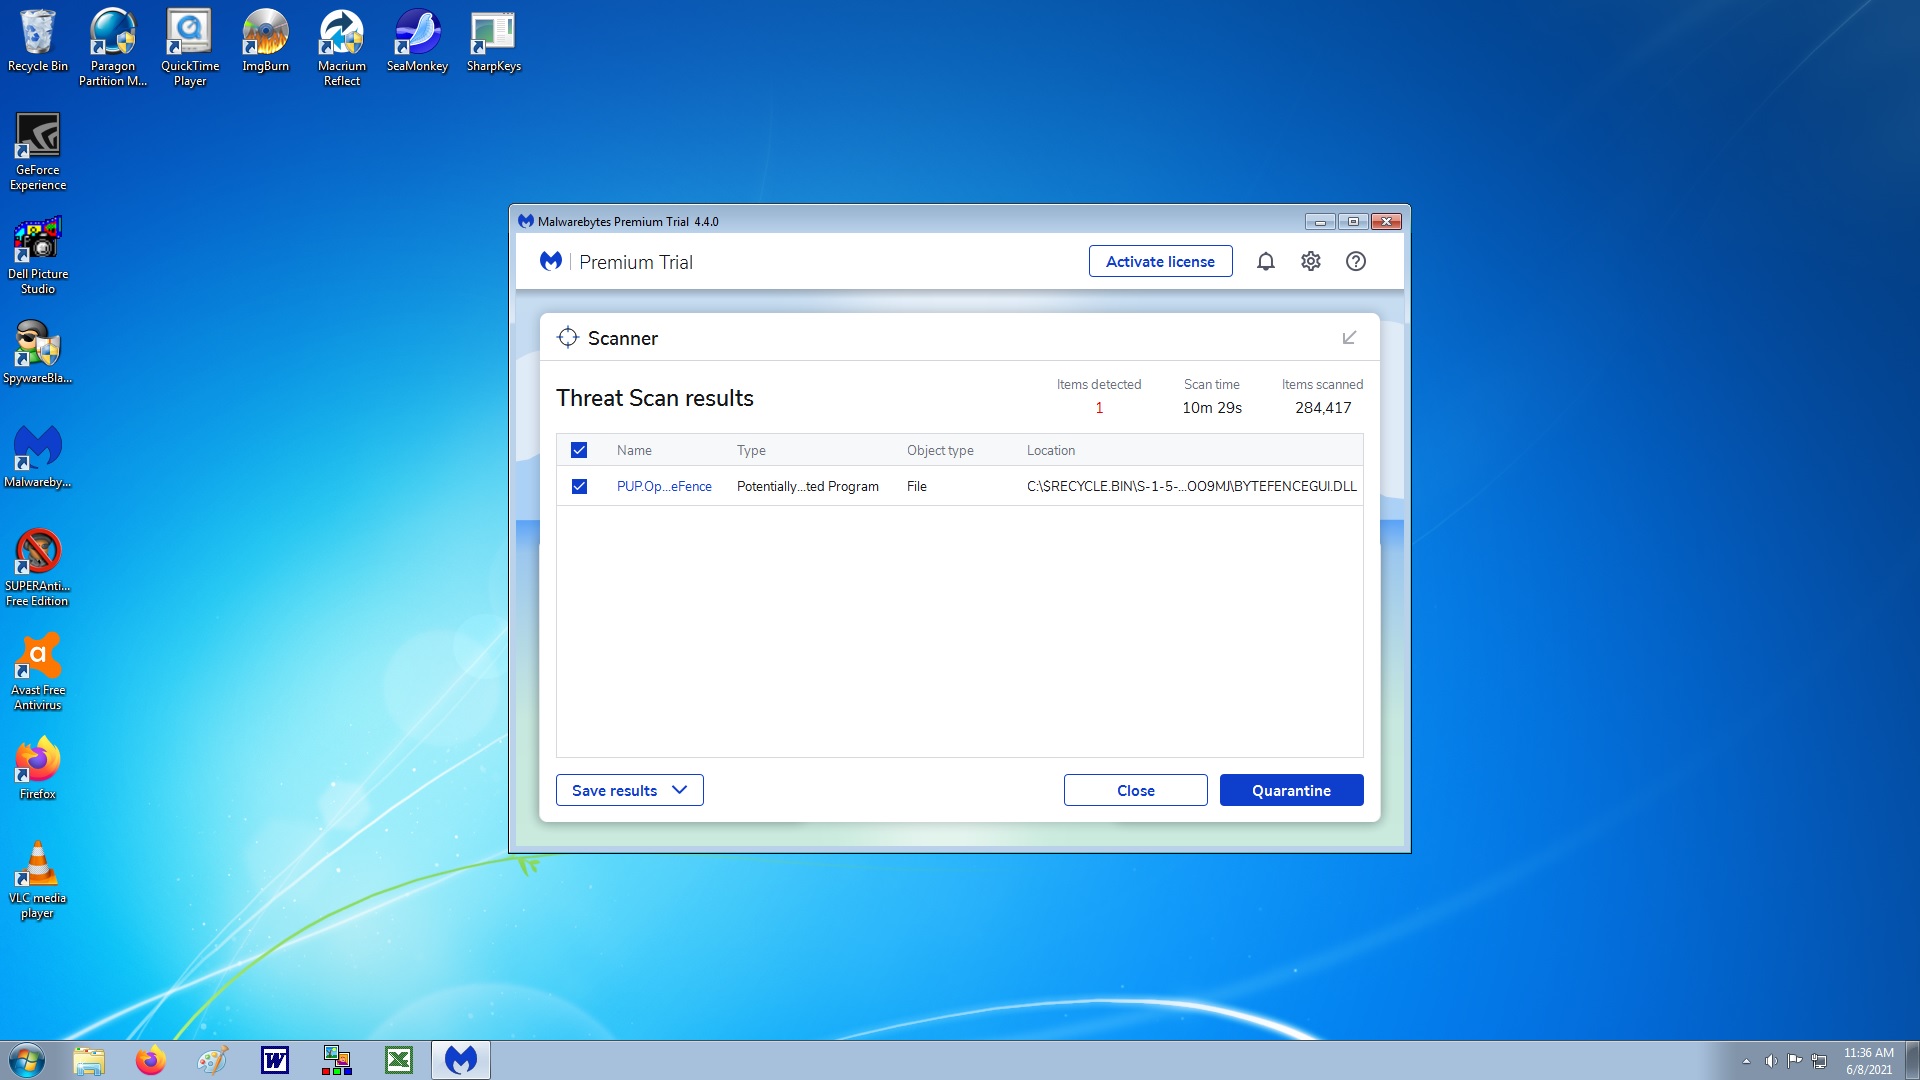Open the SUPERAntiSpyware desktop icon
This screenshot has height=1080, width=1920.
[38, 566]
